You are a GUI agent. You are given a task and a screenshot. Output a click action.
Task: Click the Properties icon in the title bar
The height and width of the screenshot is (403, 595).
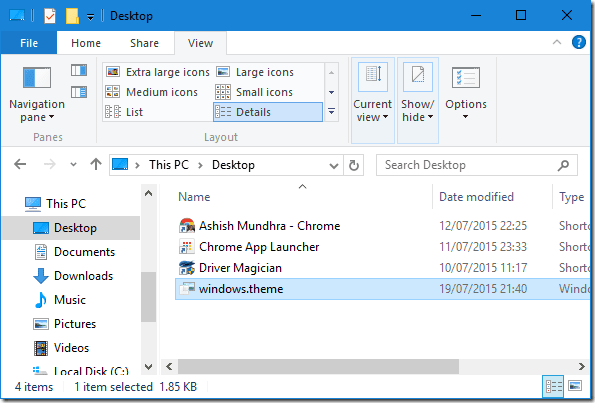(x=50, y=16)
